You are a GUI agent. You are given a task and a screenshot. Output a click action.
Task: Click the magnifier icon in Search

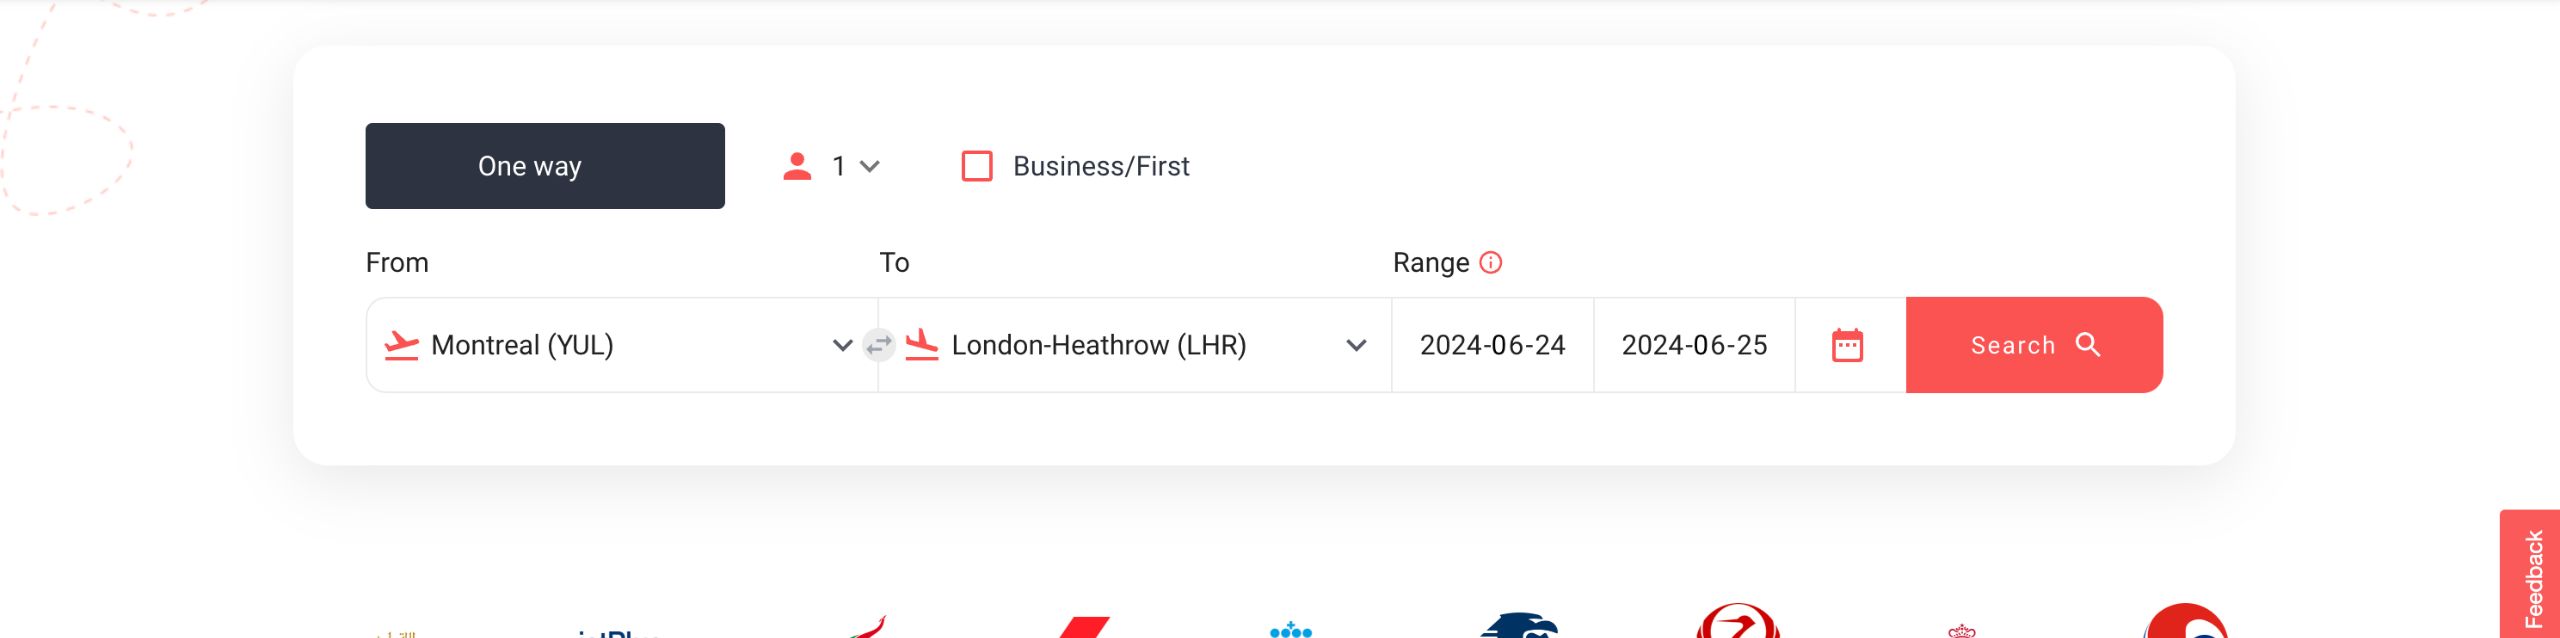click(2088, 344)
